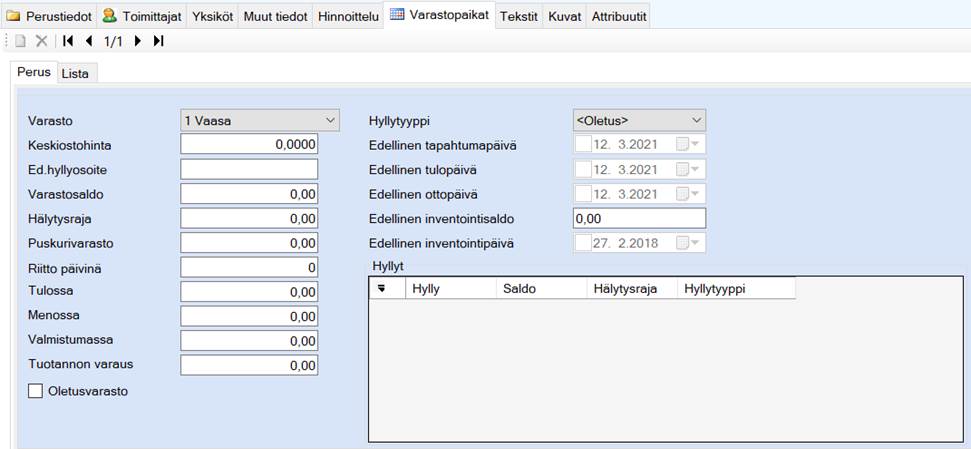Go to next record arrow
Screen dimensions: 971x449
(137, 41)
